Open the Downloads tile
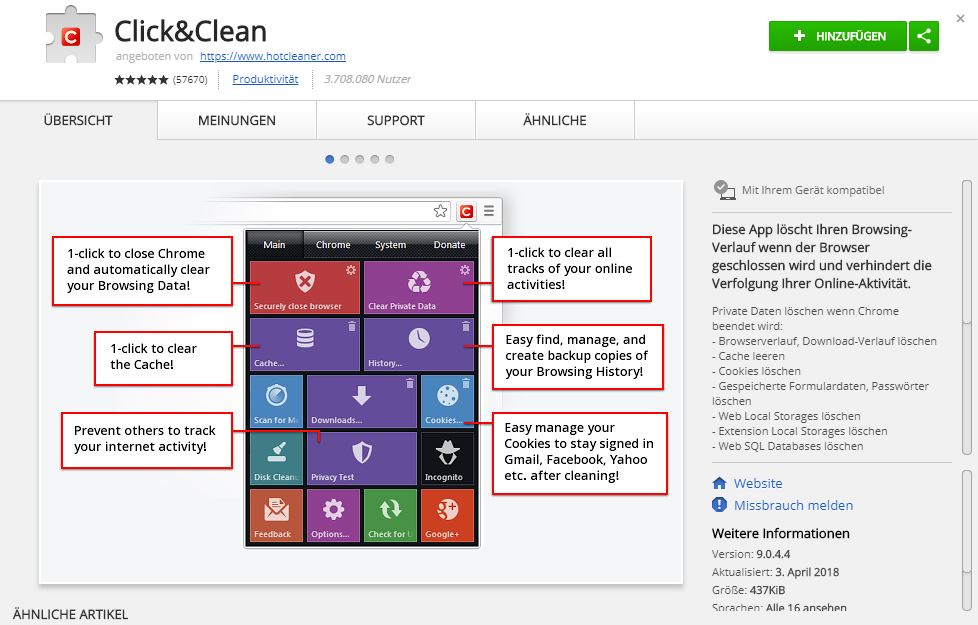Screen dimensions: 978x625 [x=362, y=401]
